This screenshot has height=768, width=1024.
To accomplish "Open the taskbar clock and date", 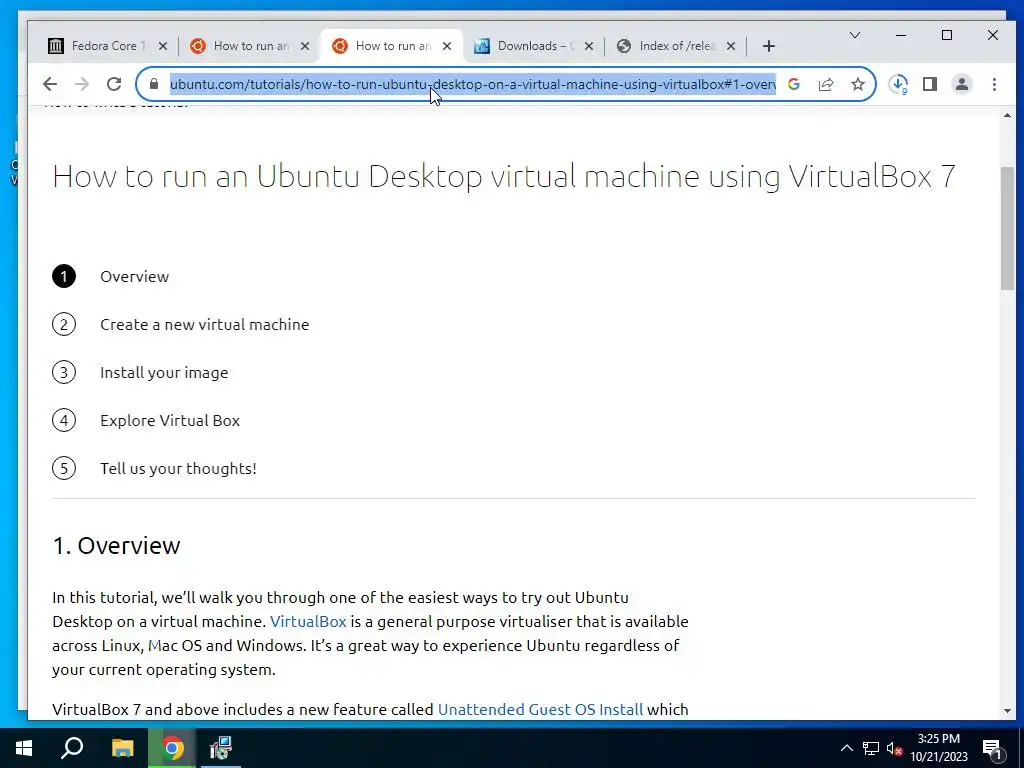I will pyautogui.click(x=939, y=748).
